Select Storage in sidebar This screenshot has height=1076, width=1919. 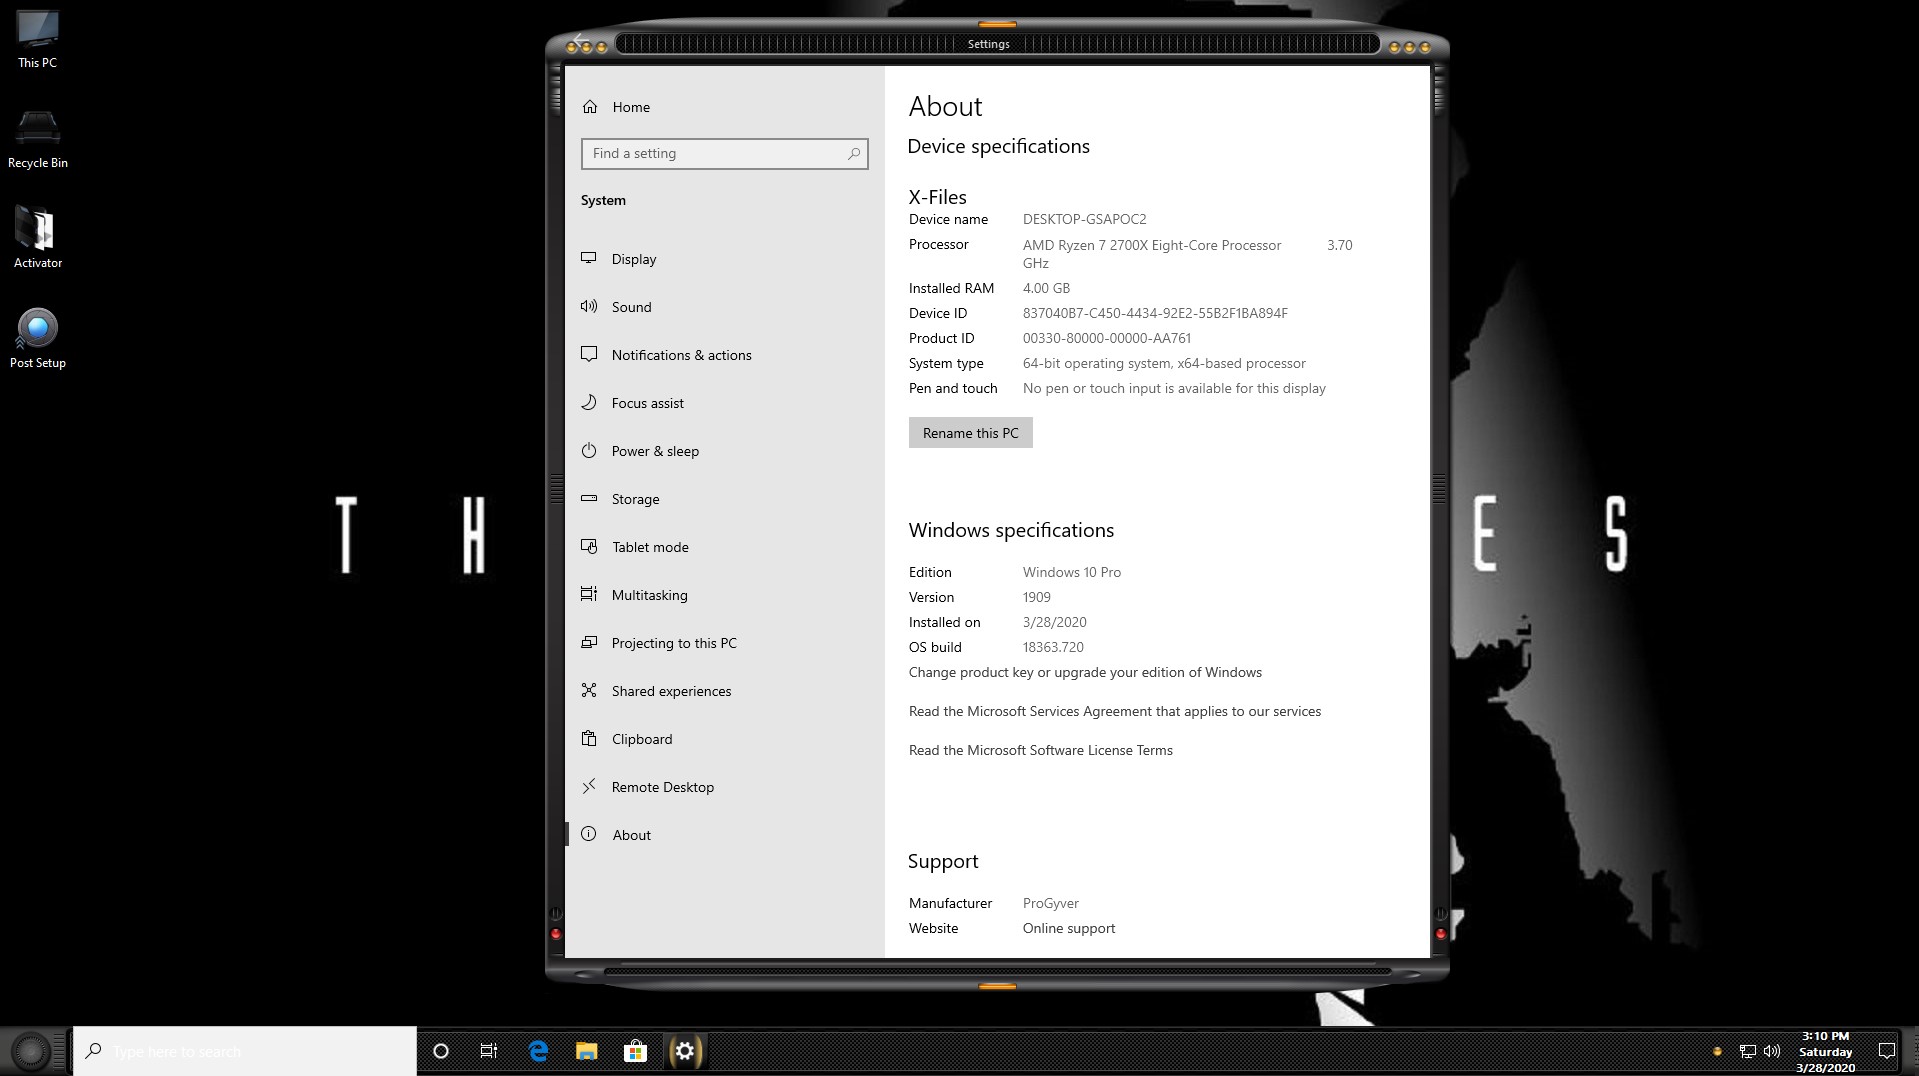(x=724, y=499)
